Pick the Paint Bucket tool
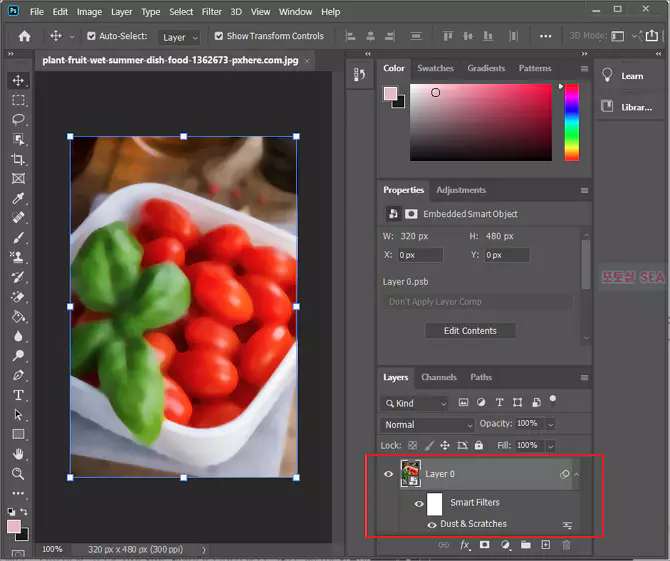670x561 pixels. coord(18,317)
